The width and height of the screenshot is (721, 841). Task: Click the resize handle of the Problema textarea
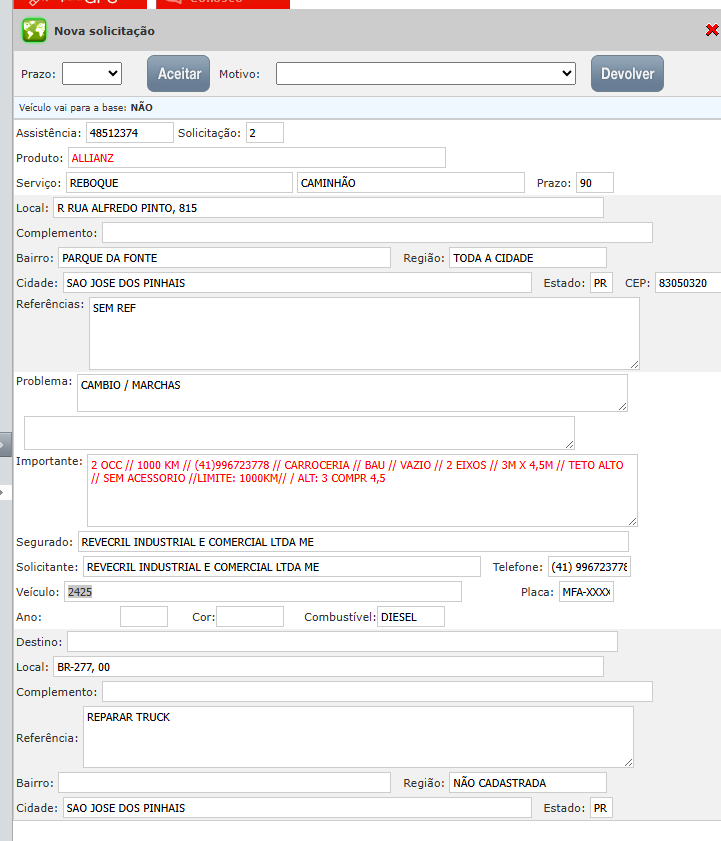[x=621, y=404]
